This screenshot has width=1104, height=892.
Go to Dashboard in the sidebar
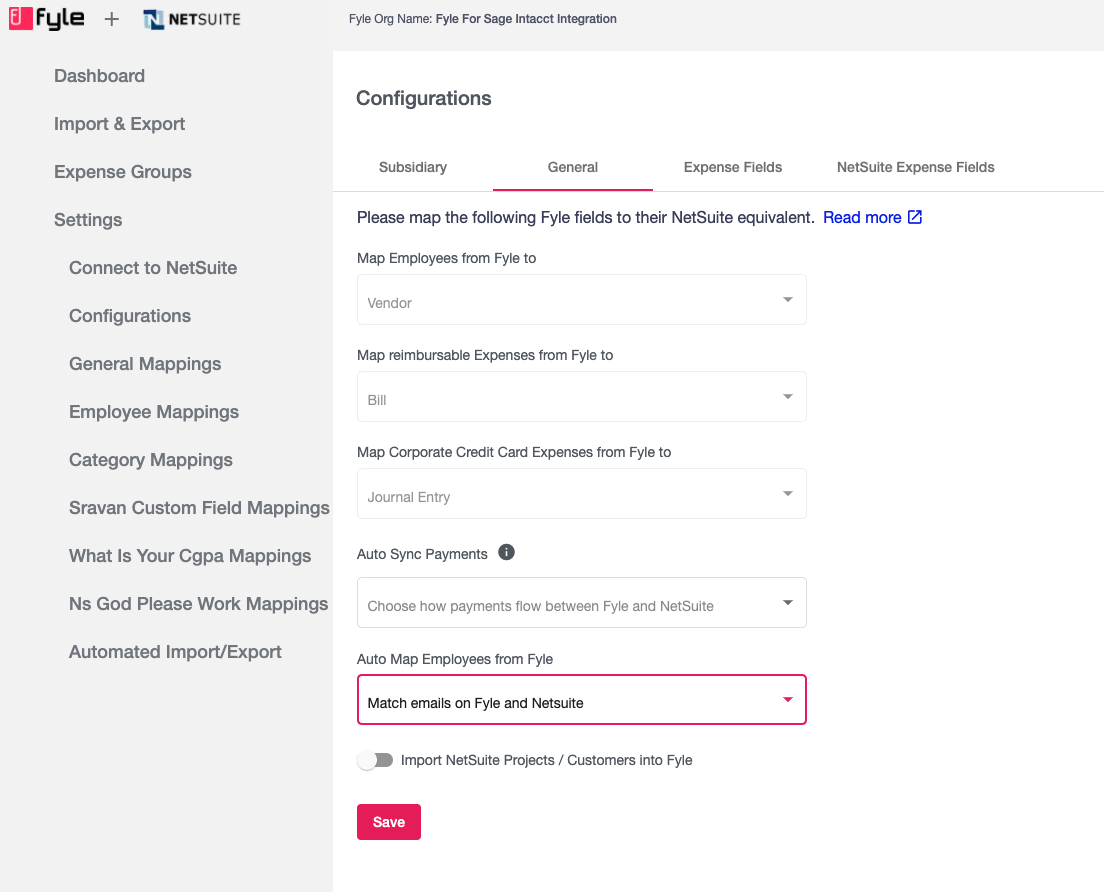click(99, 75)
